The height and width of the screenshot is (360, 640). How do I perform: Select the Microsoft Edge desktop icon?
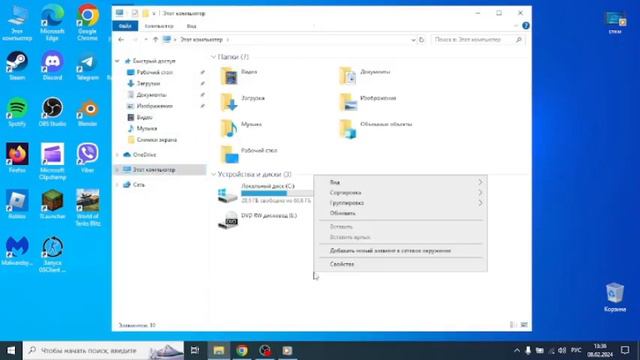52,22
